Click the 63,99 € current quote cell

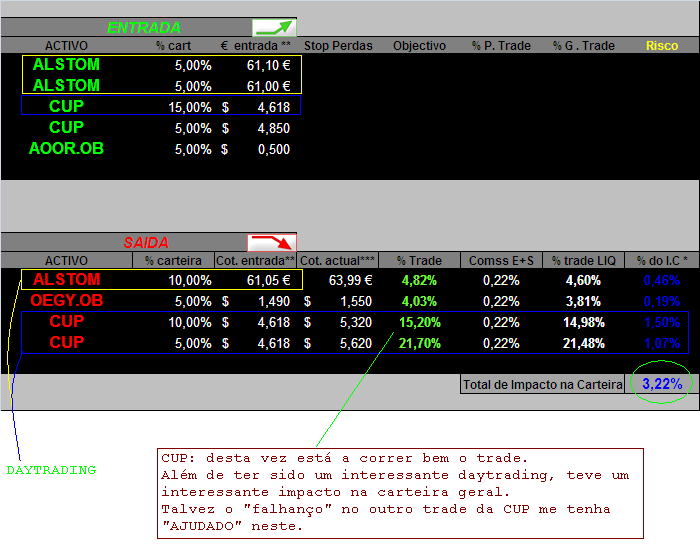click(350, 280)
